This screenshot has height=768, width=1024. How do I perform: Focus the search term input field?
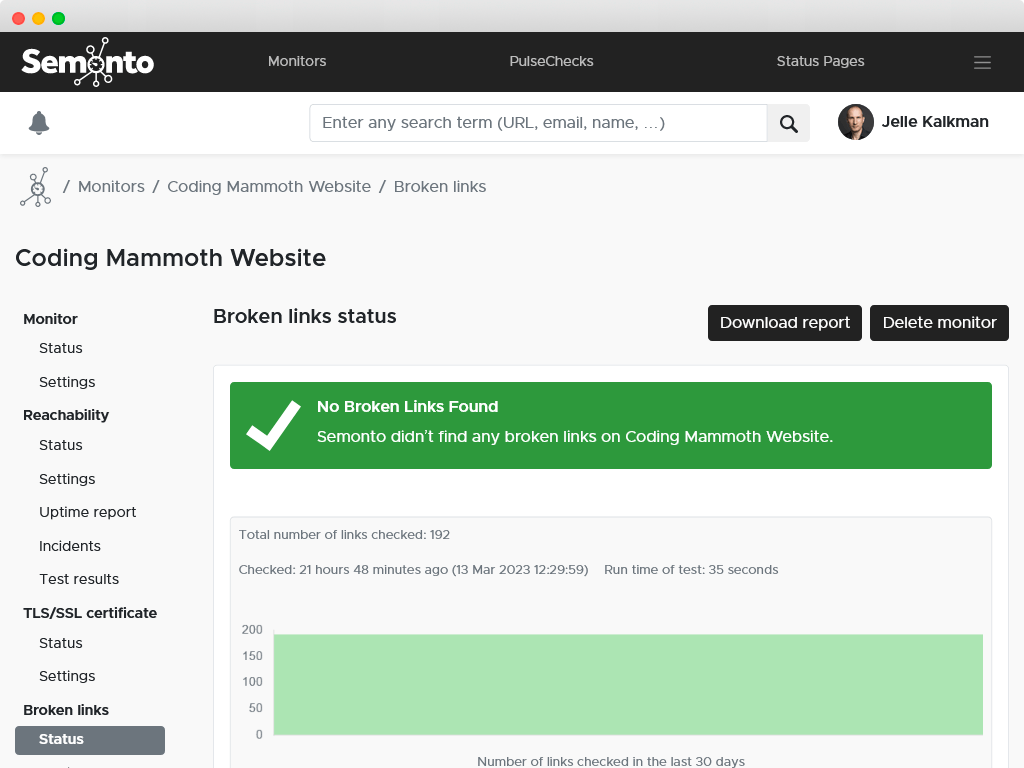point(538,123)
